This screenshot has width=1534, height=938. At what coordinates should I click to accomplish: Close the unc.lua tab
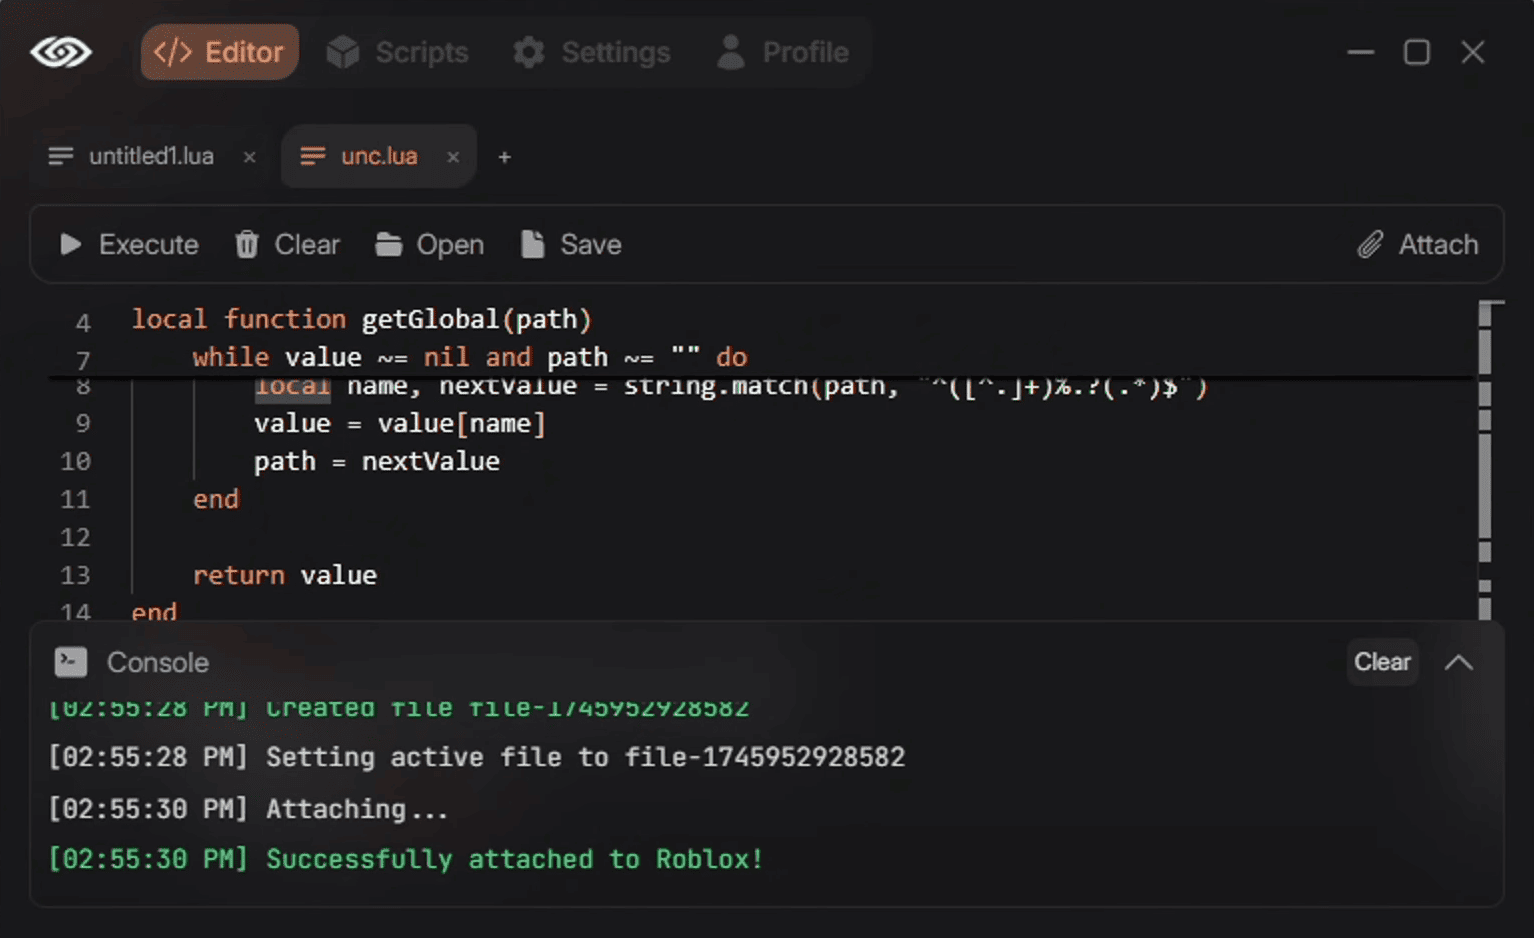tap(453, 156)
